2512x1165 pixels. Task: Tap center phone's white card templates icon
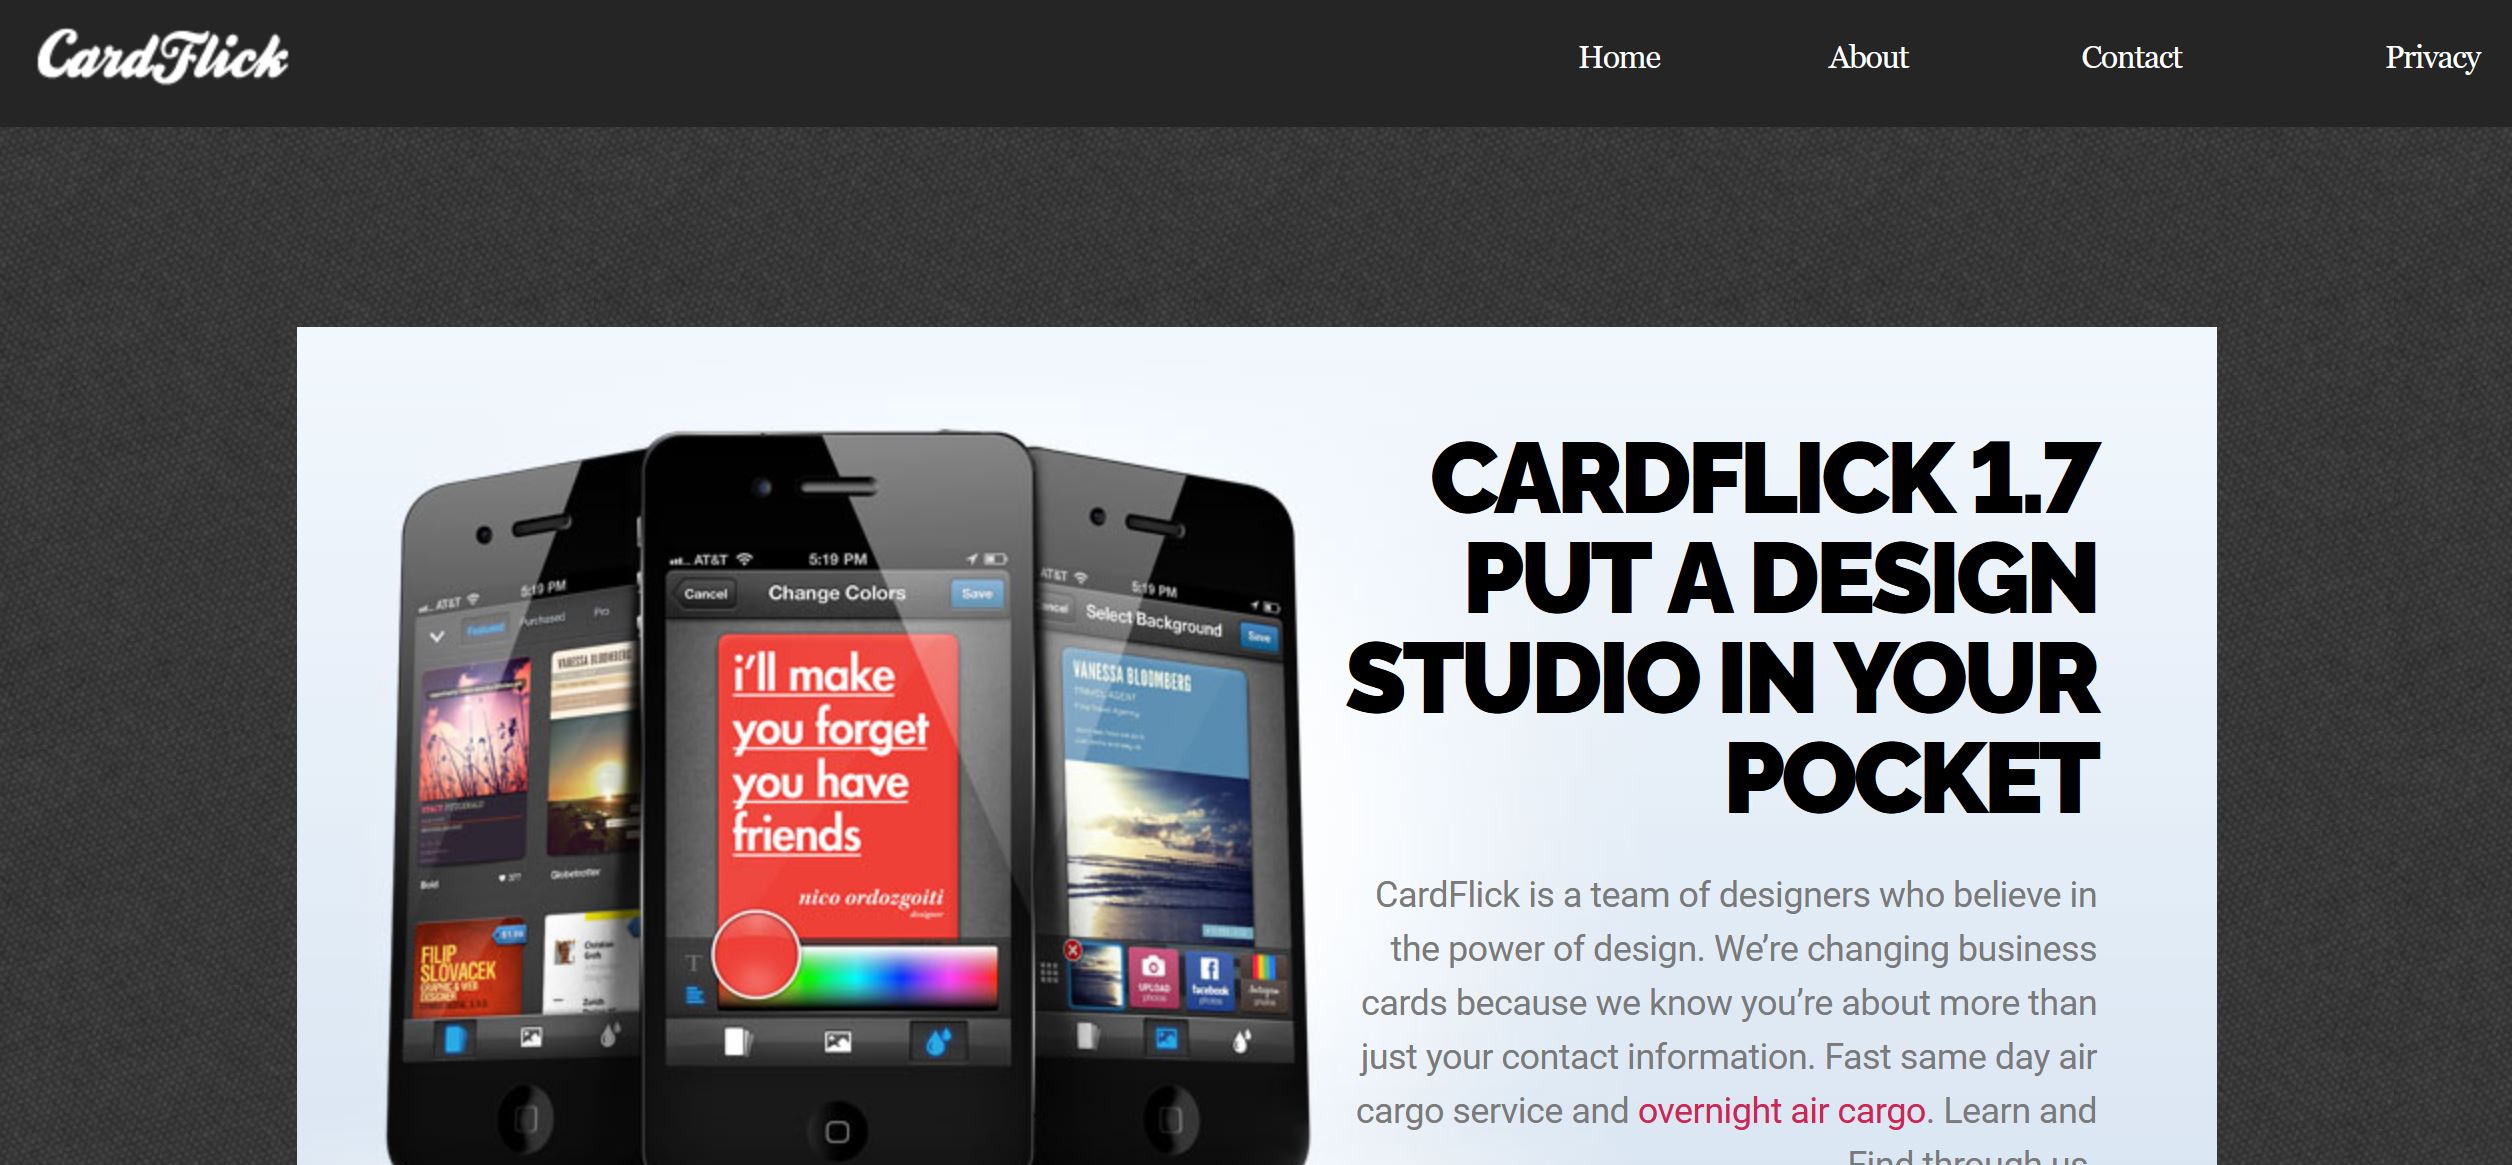pyautogui.click(x=737, y=1042)
